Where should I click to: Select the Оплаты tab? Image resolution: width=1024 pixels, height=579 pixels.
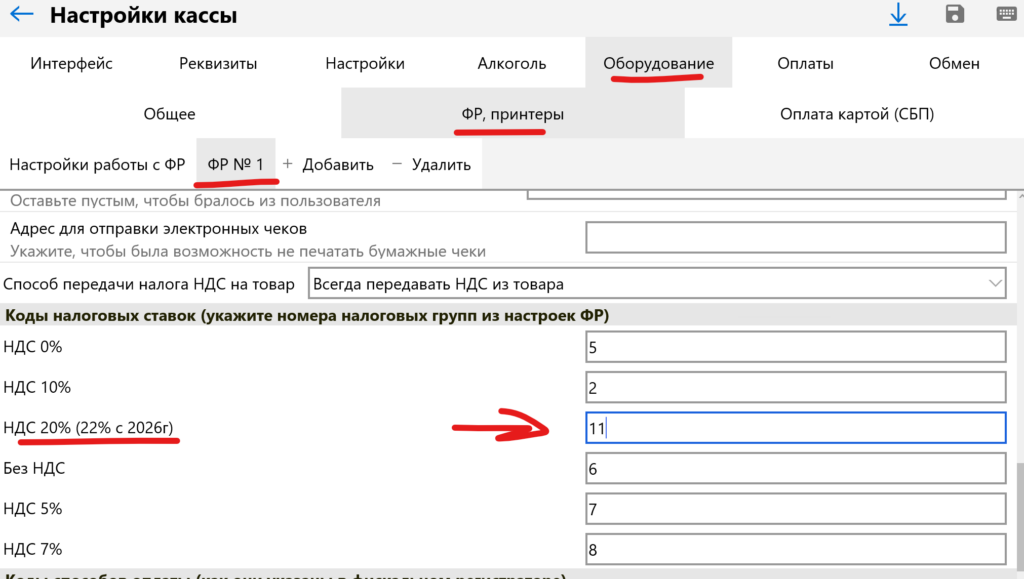coord(805,63)
